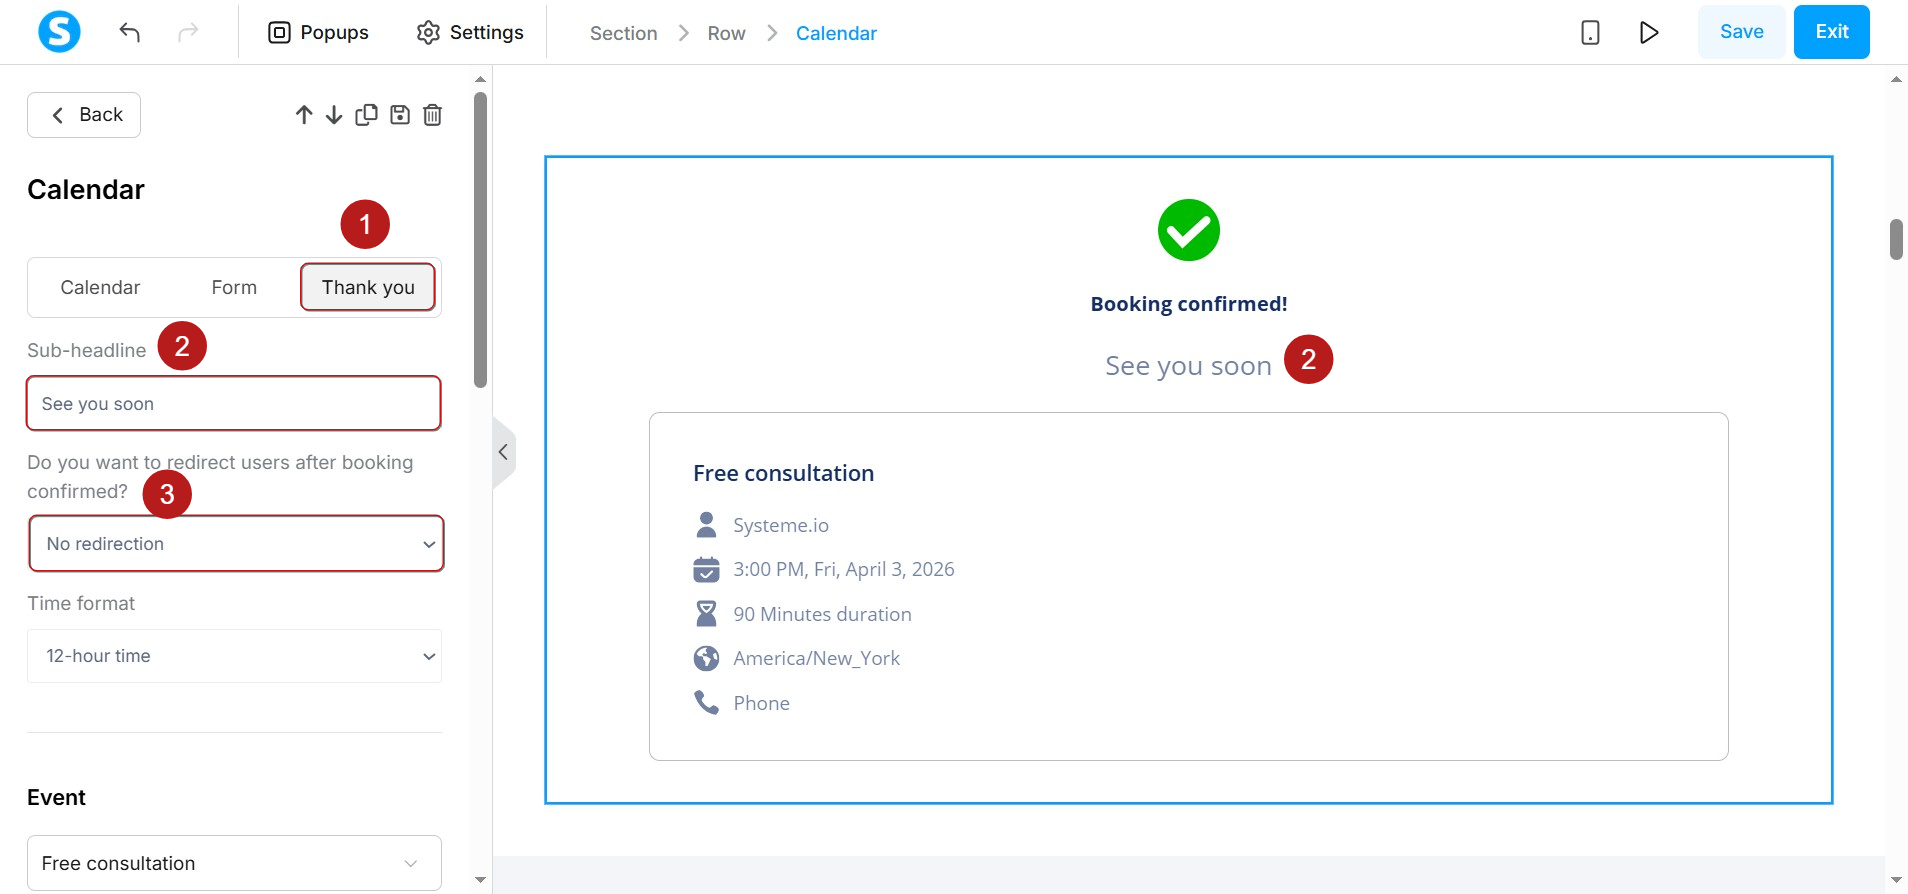Open the Popups menu

[319, 33]
